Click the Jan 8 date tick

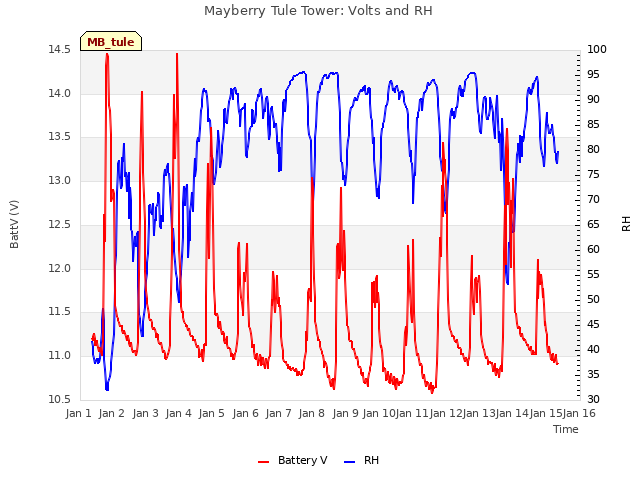tap(312, 413)
